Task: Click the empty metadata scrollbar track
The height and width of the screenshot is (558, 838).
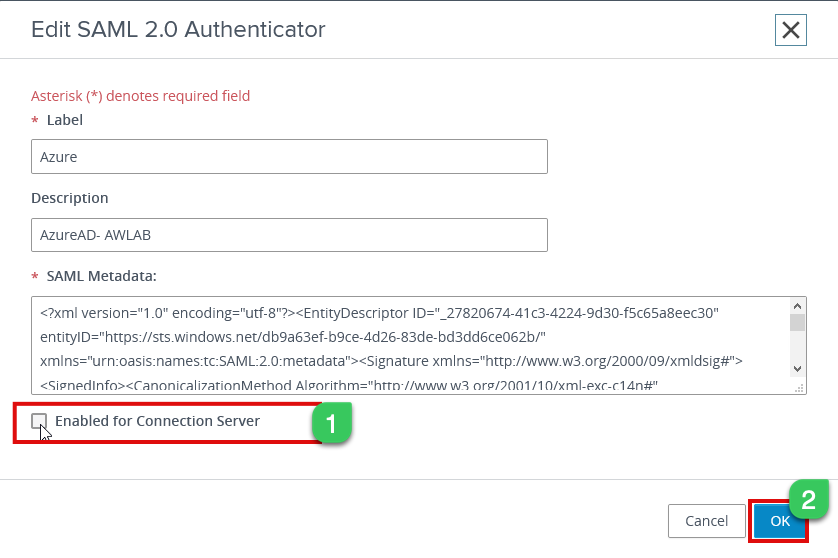Action: pyautogui.click(x=797, y=346)
